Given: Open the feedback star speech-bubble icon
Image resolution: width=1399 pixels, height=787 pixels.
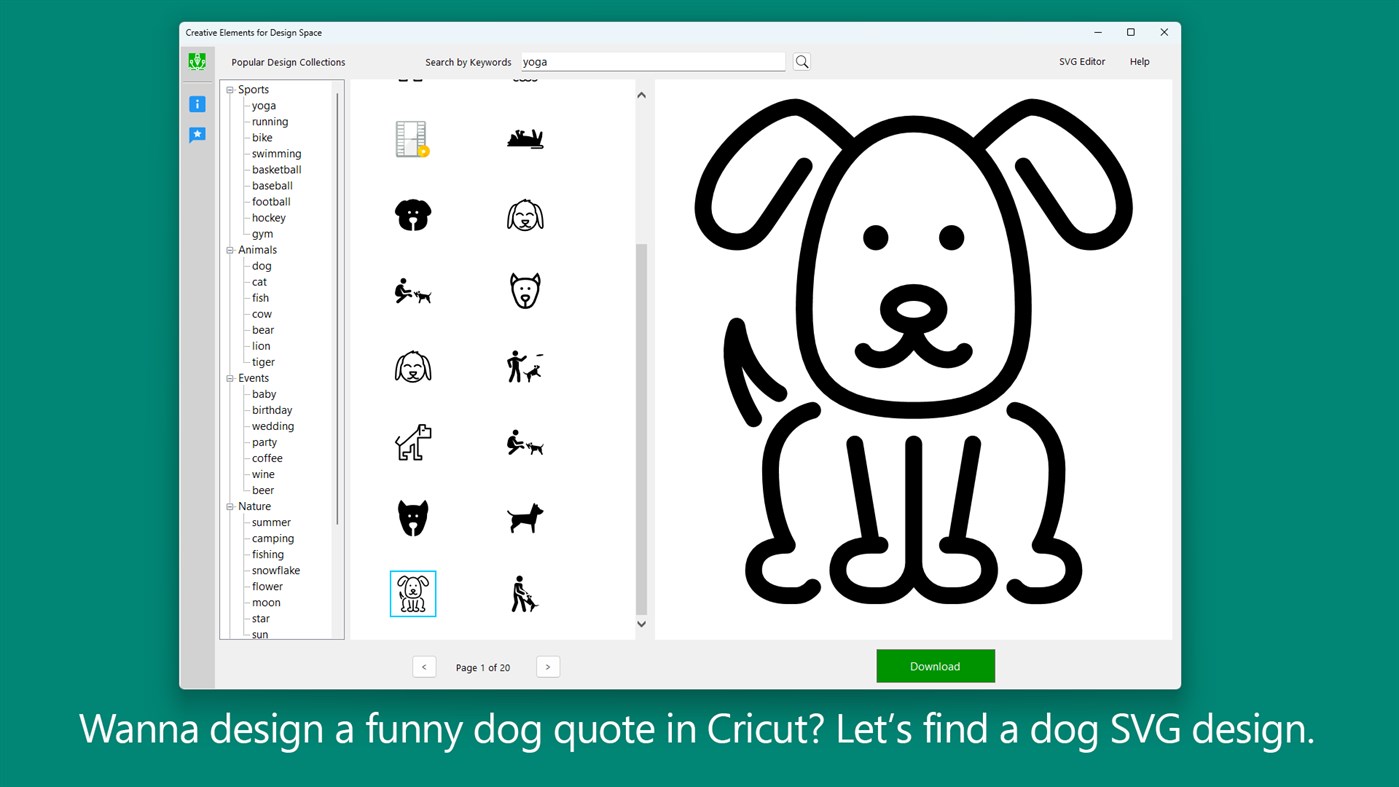Looking at the screenshot, I should coord(197,134).
